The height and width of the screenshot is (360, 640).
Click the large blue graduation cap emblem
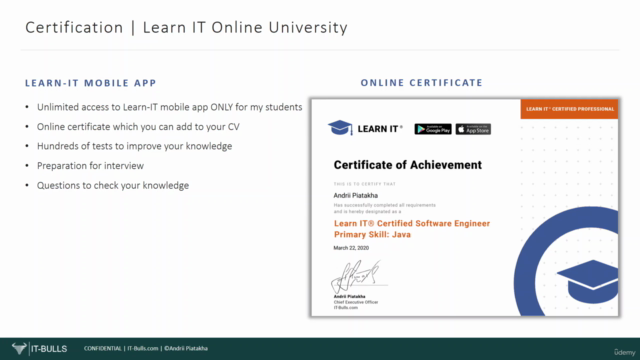pos(587,281)
